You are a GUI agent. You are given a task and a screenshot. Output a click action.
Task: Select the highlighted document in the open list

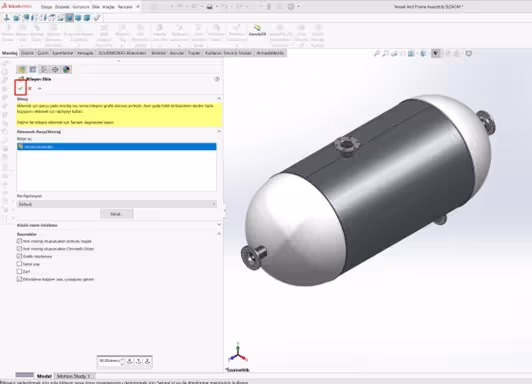tap(117, 147)
